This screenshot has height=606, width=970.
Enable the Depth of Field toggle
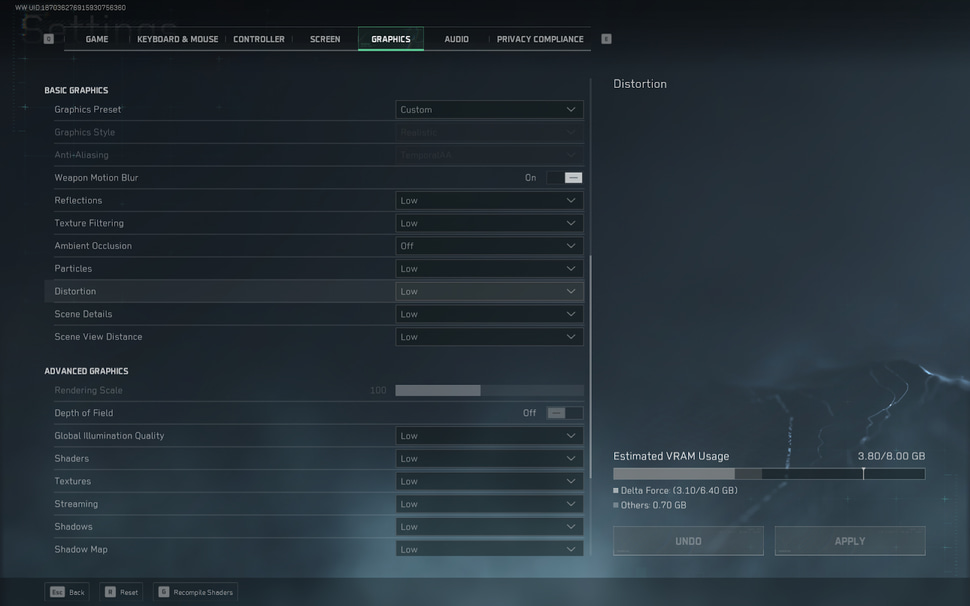(565, 413)
